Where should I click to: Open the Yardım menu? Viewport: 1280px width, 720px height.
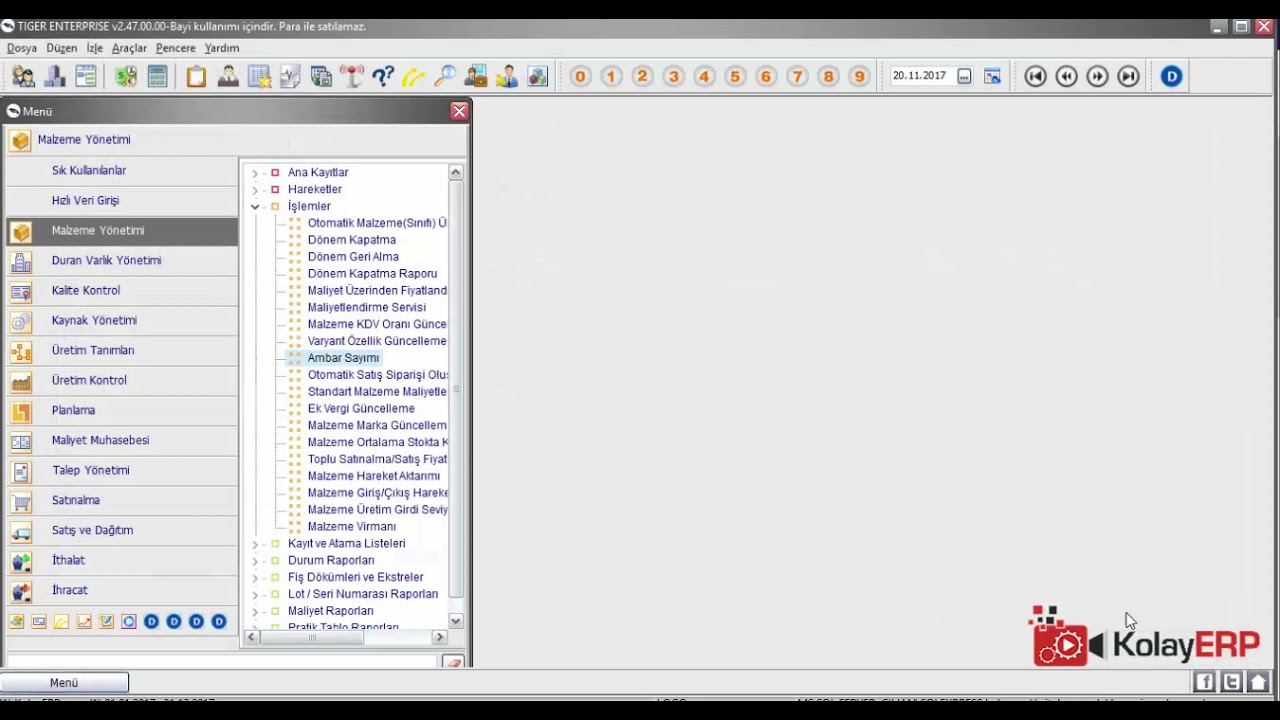(221, 48)
